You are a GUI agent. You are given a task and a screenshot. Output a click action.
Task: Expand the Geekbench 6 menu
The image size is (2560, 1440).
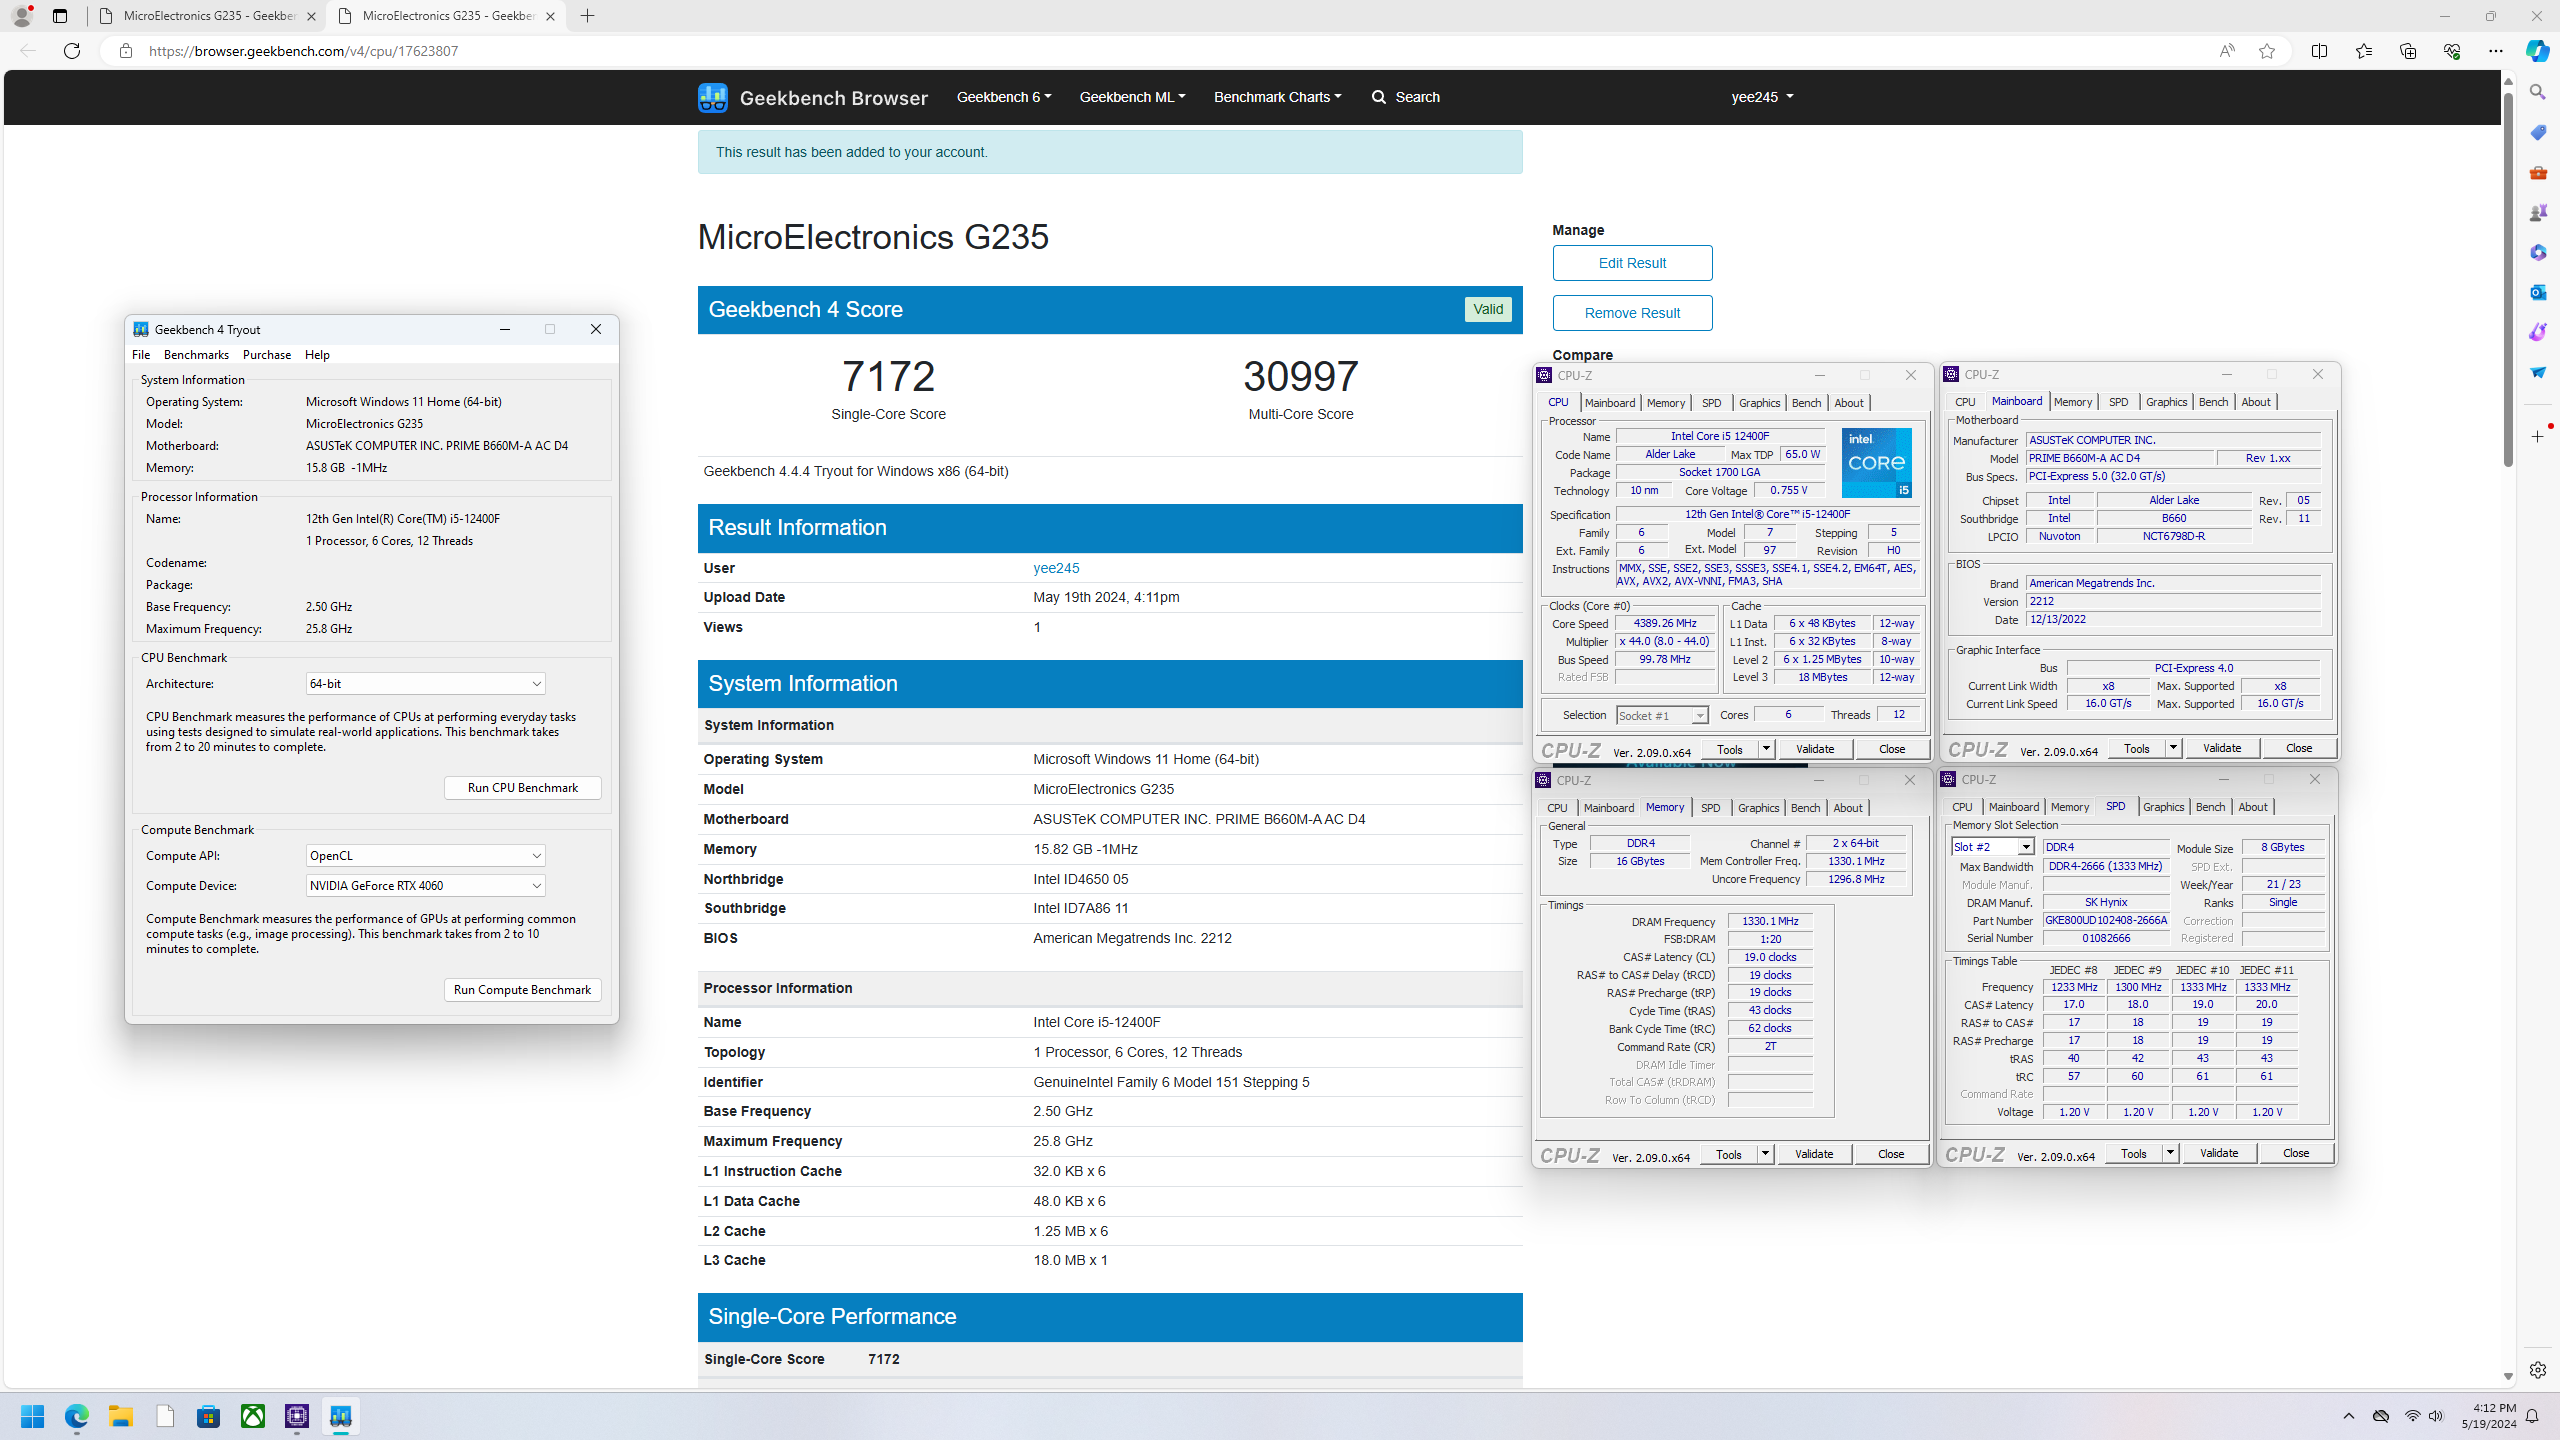point(1003,97)
